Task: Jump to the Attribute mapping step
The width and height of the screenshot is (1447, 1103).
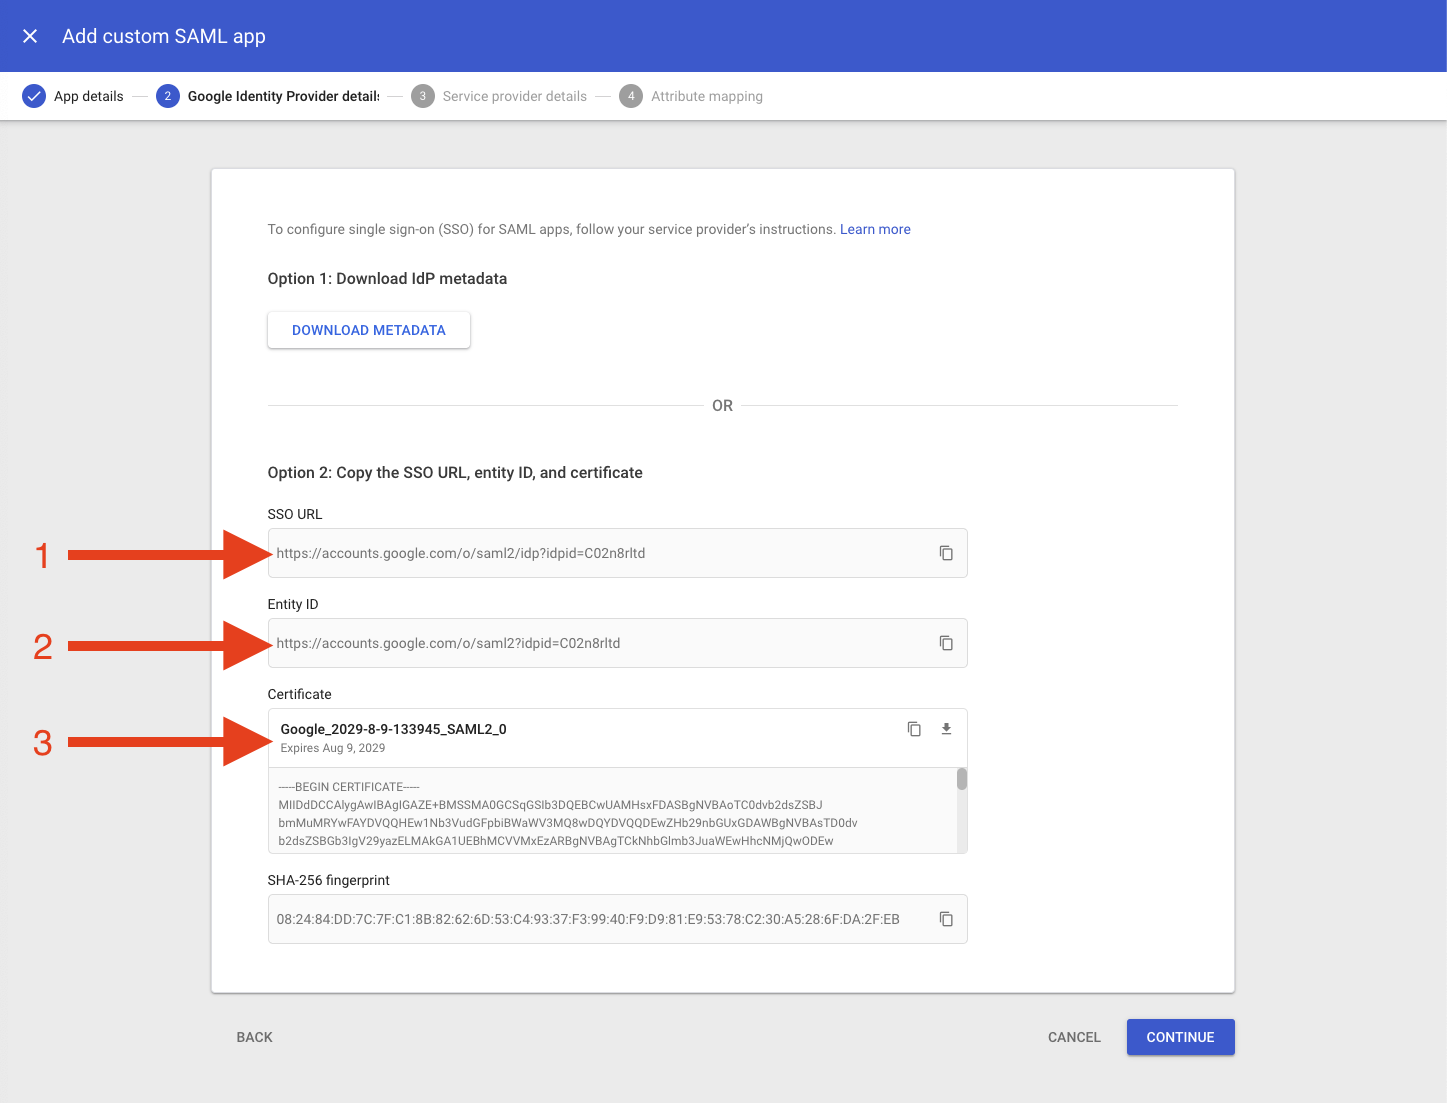Action: coord(706,96)
